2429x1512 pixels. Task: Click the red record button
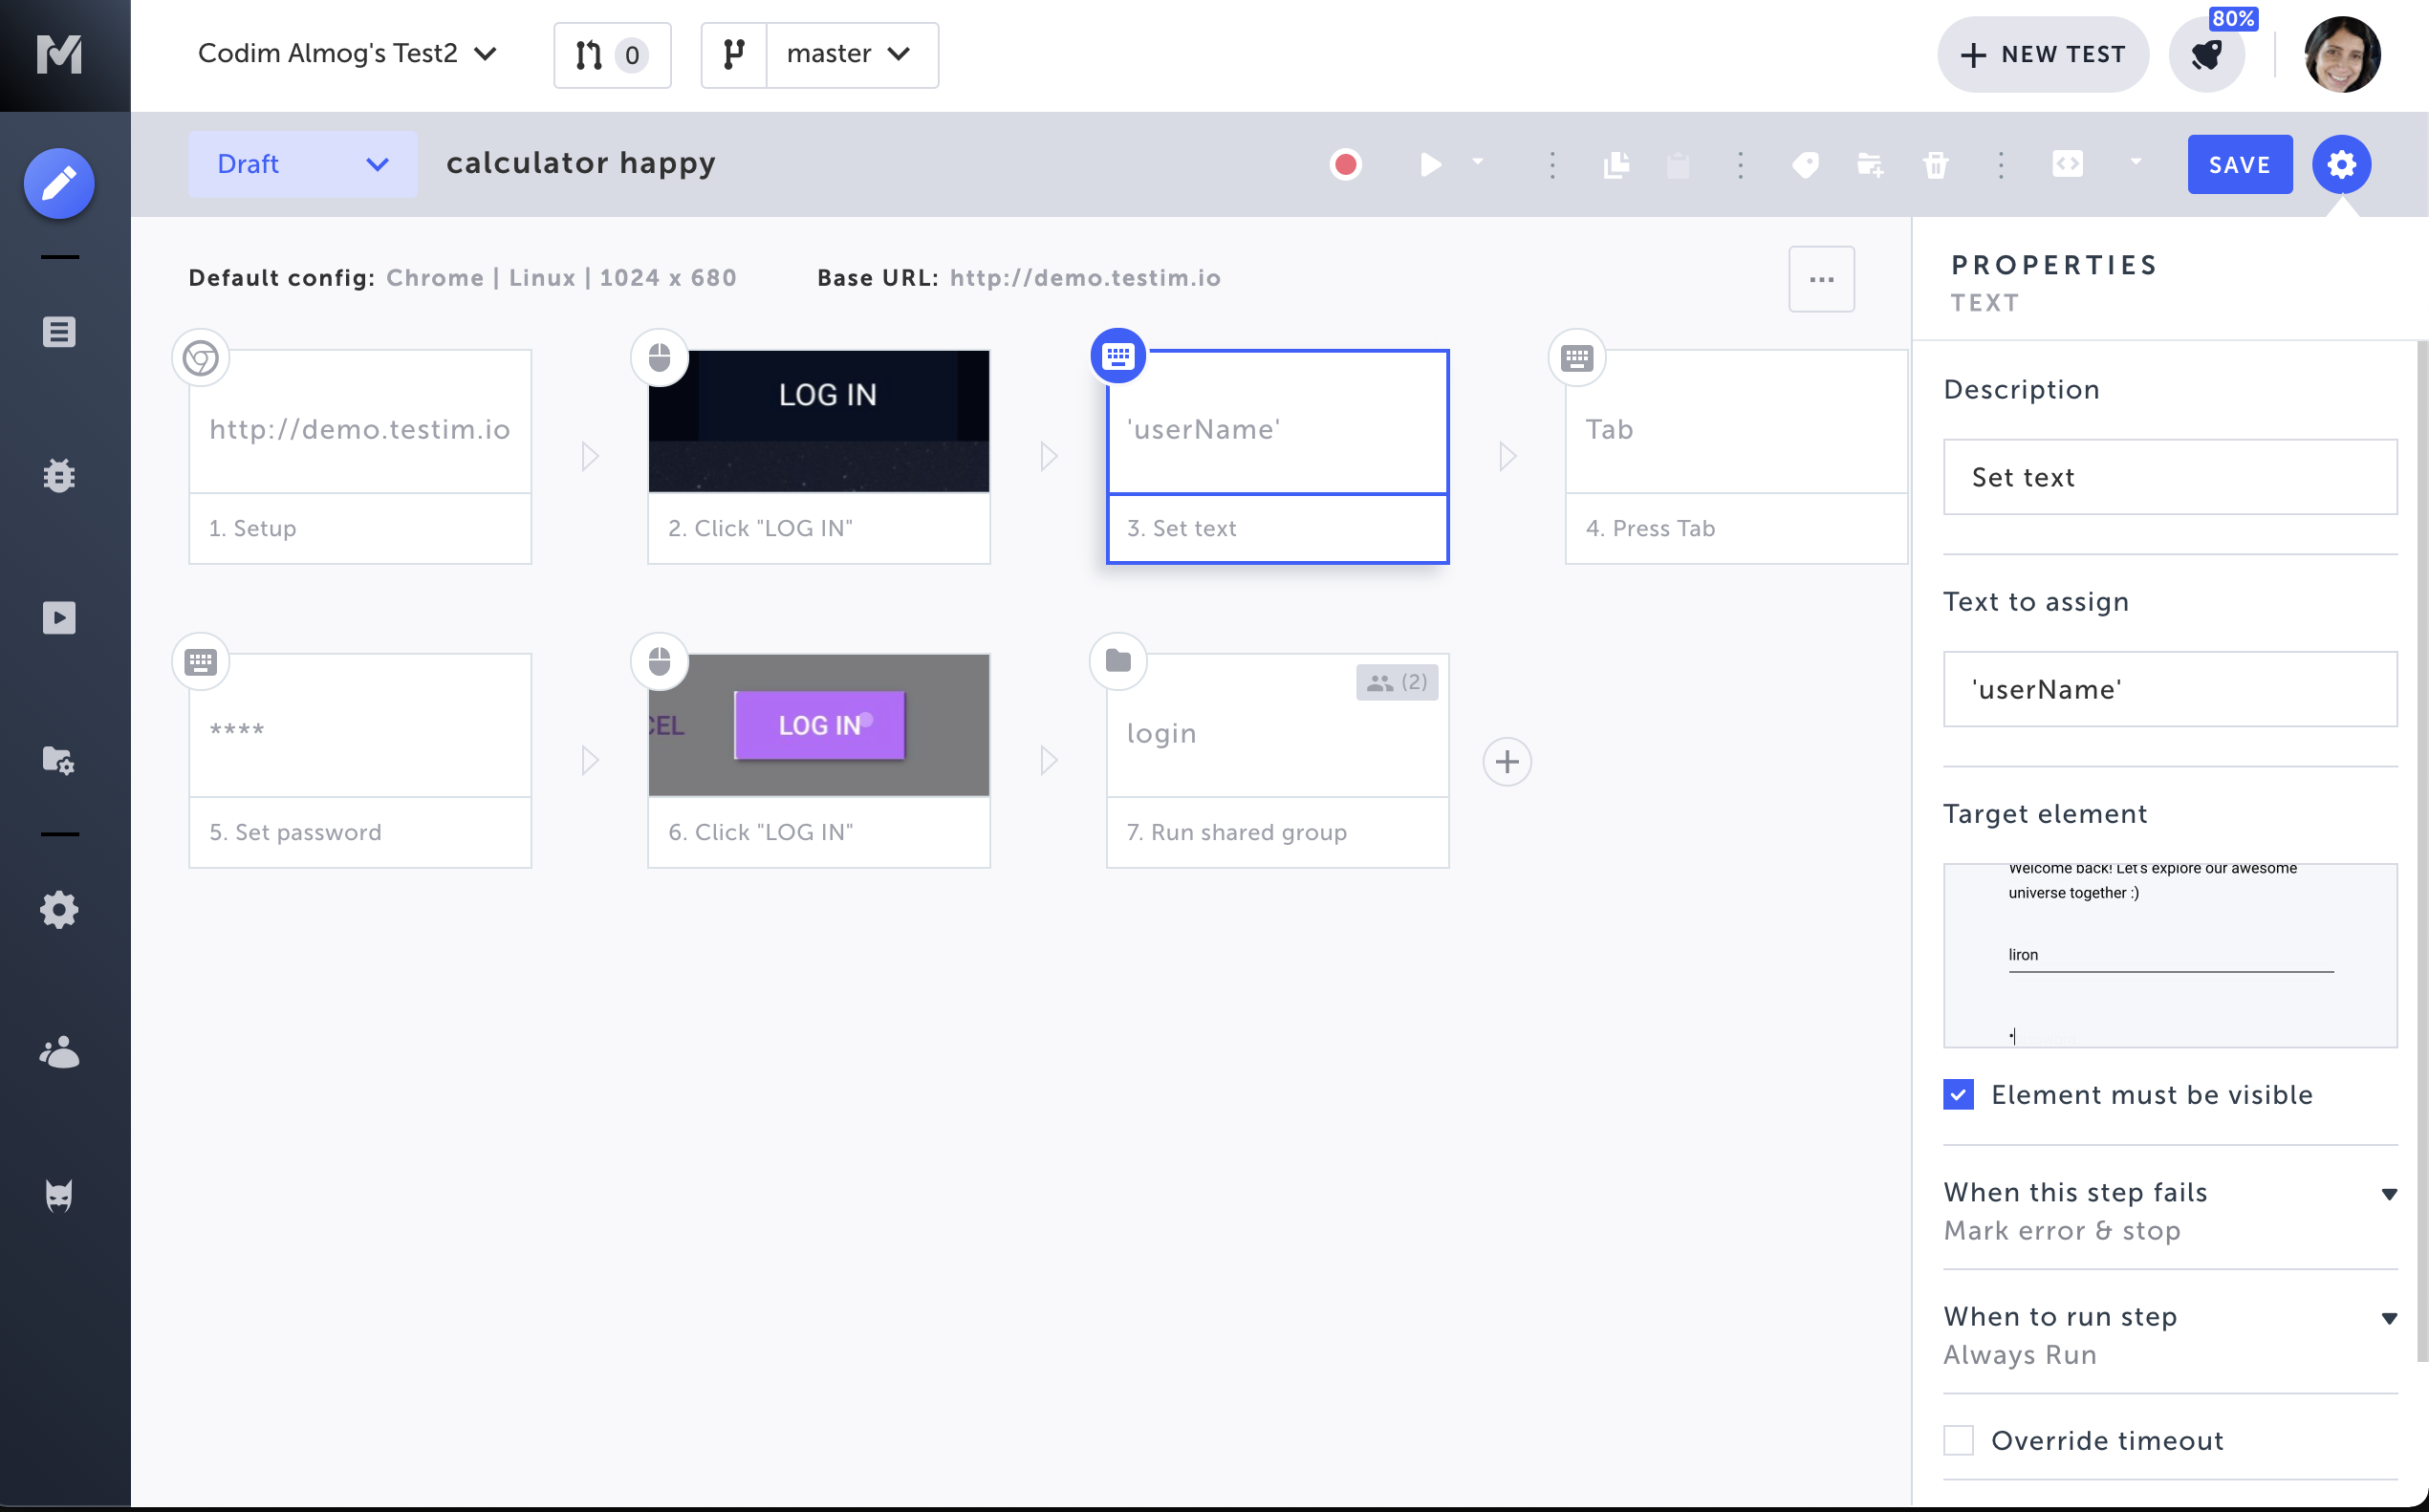point(1345,164)
